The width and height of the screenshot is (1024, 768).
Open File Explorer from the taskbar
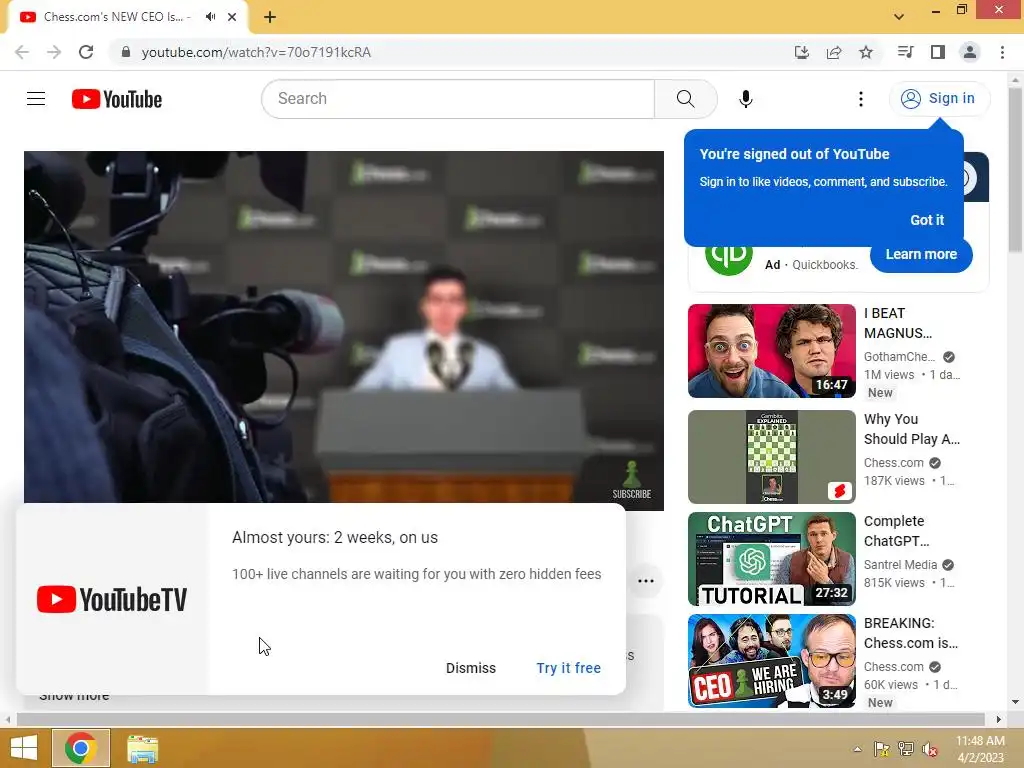(x=142, y=748)
